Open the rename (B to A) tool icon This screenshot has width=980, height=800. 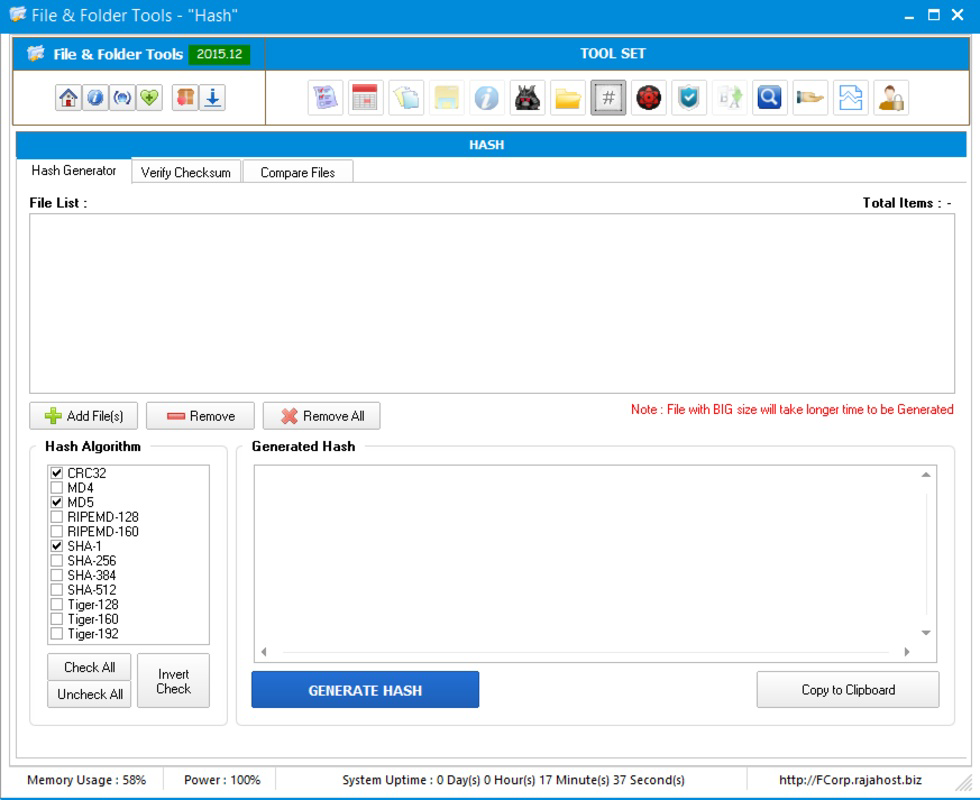(x=729, y=98)
